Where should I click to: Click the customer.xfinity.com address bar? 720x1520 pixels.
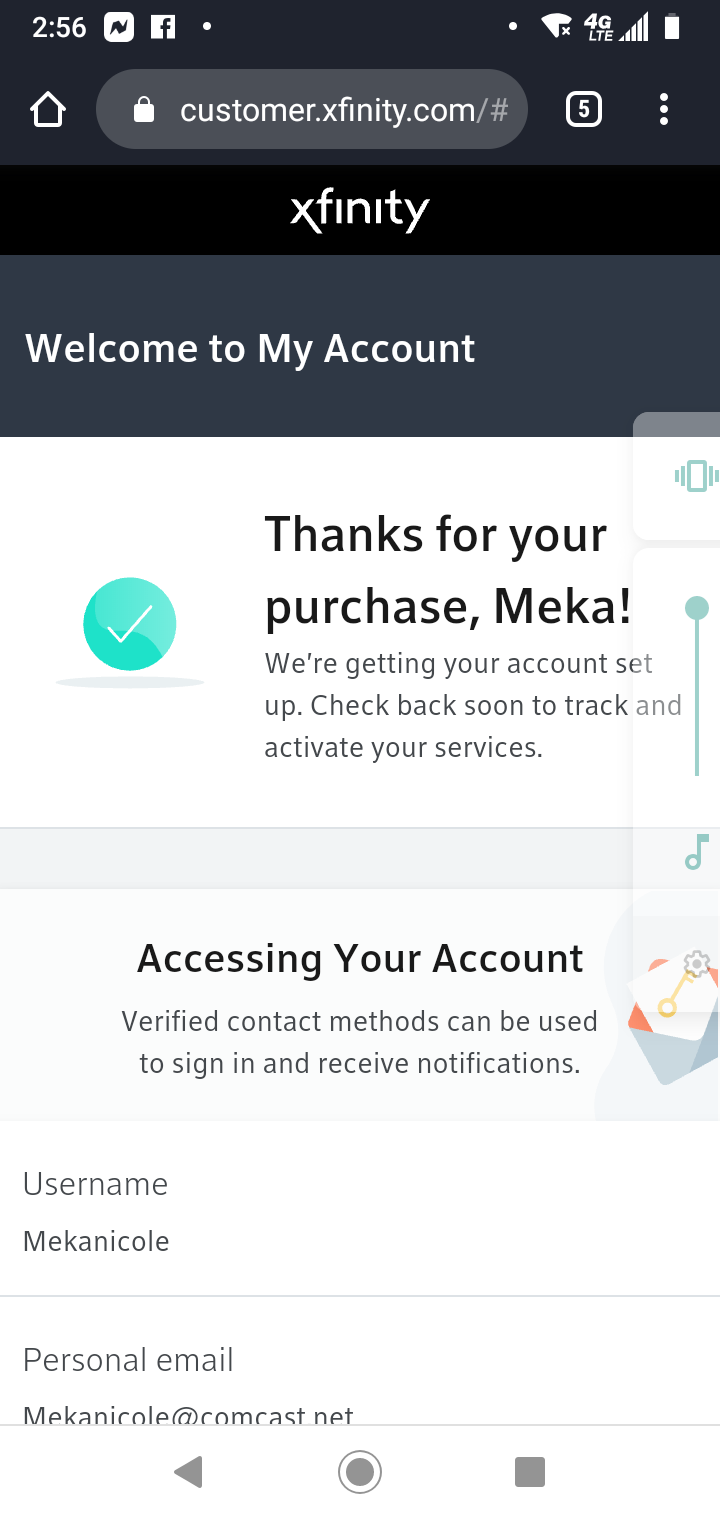(340, 109)
